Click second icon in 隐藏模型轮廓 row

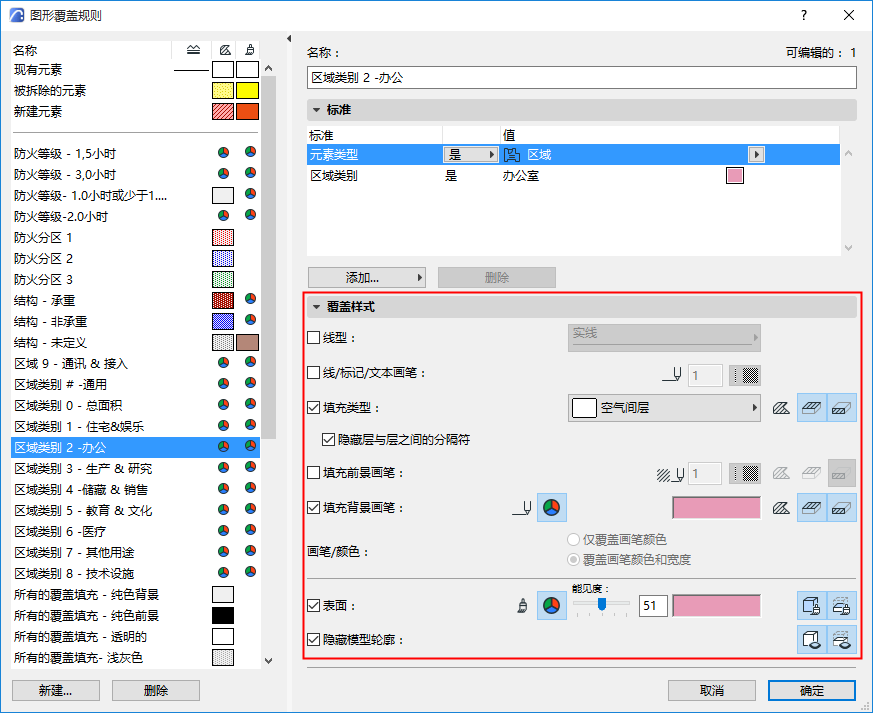point(841,640)
